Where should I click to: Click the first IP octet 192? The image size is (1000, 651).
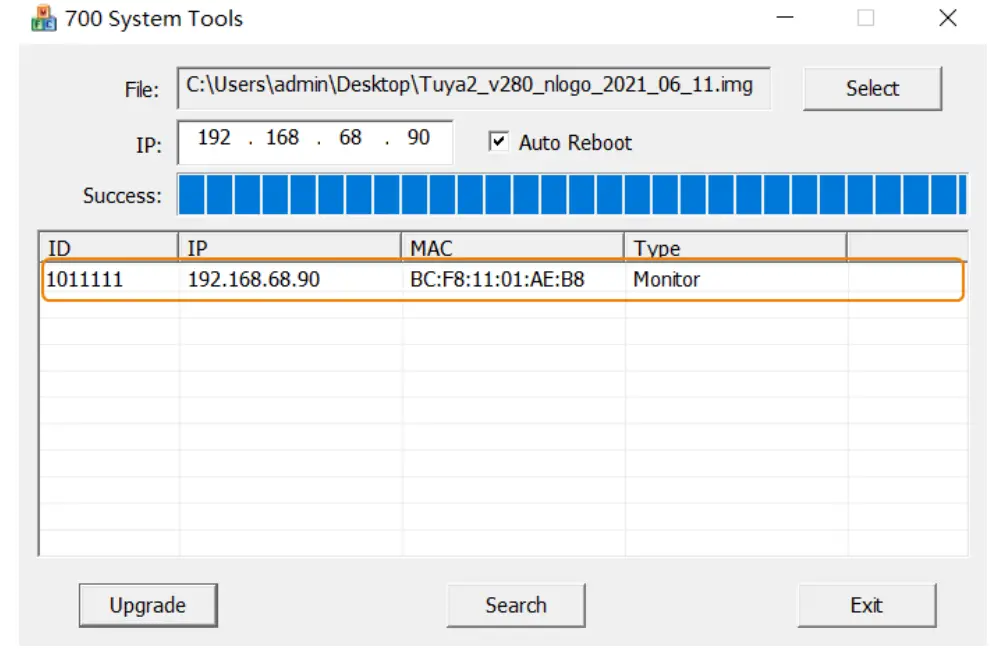click(x=214, y=138)
